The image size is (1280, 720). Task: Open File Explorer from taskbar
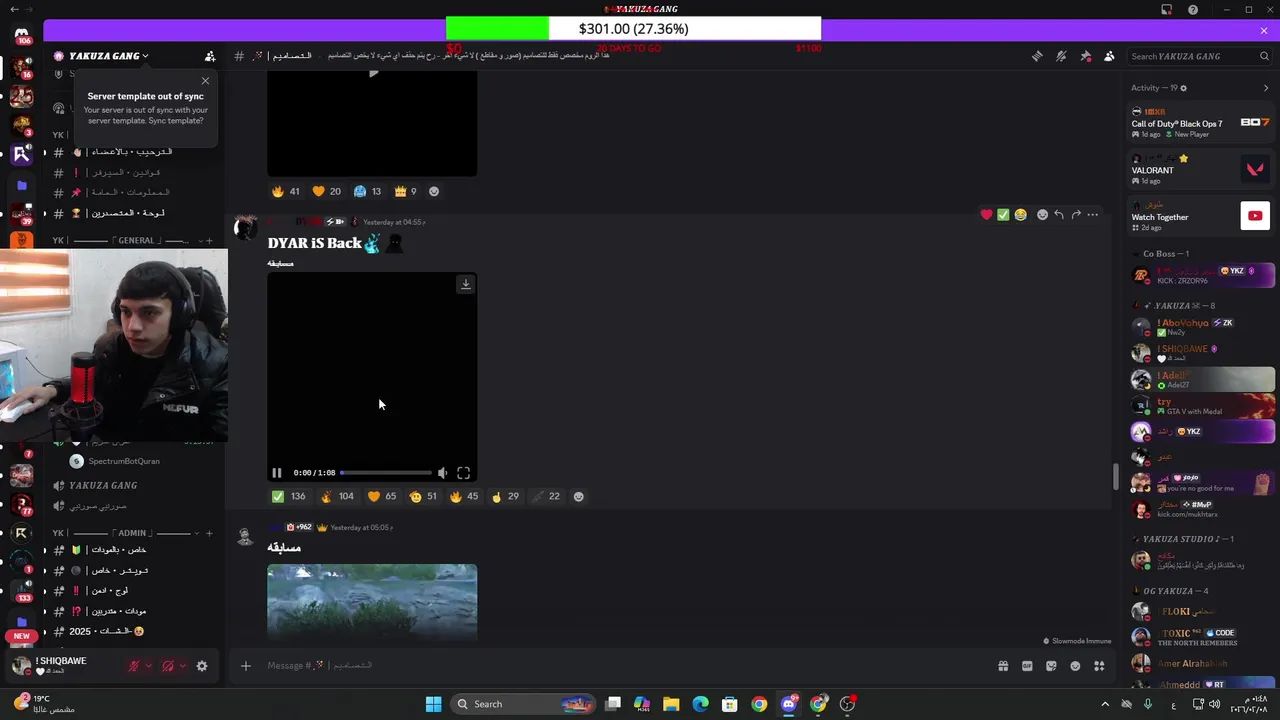pos(671,704)
